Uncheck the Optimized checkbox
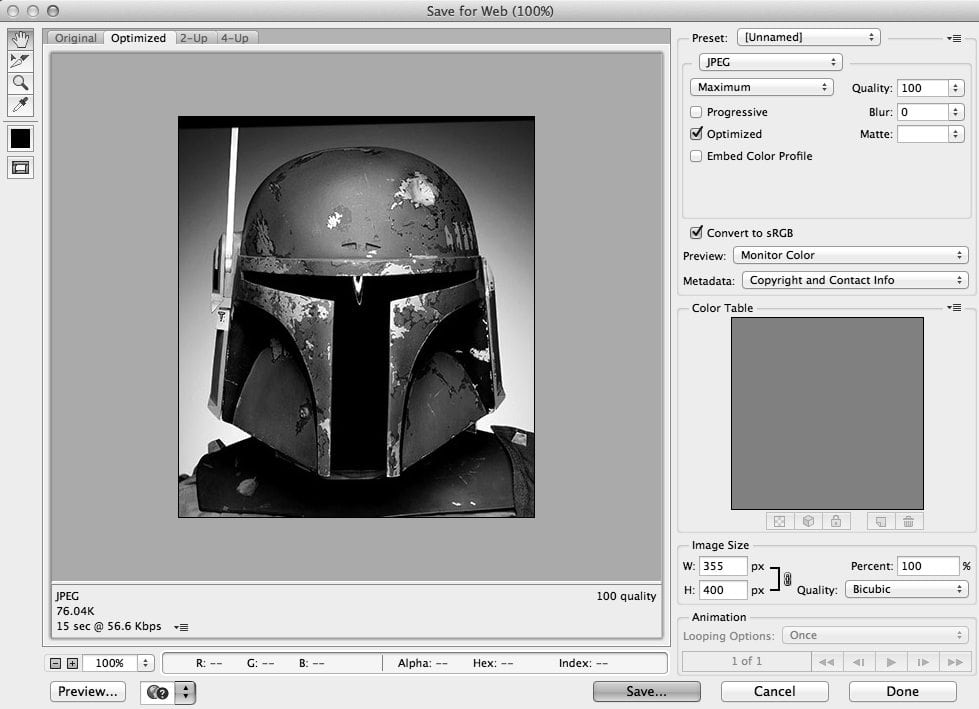Image resolution: width=979 pixels, height=709 pixels. point(696,134)
